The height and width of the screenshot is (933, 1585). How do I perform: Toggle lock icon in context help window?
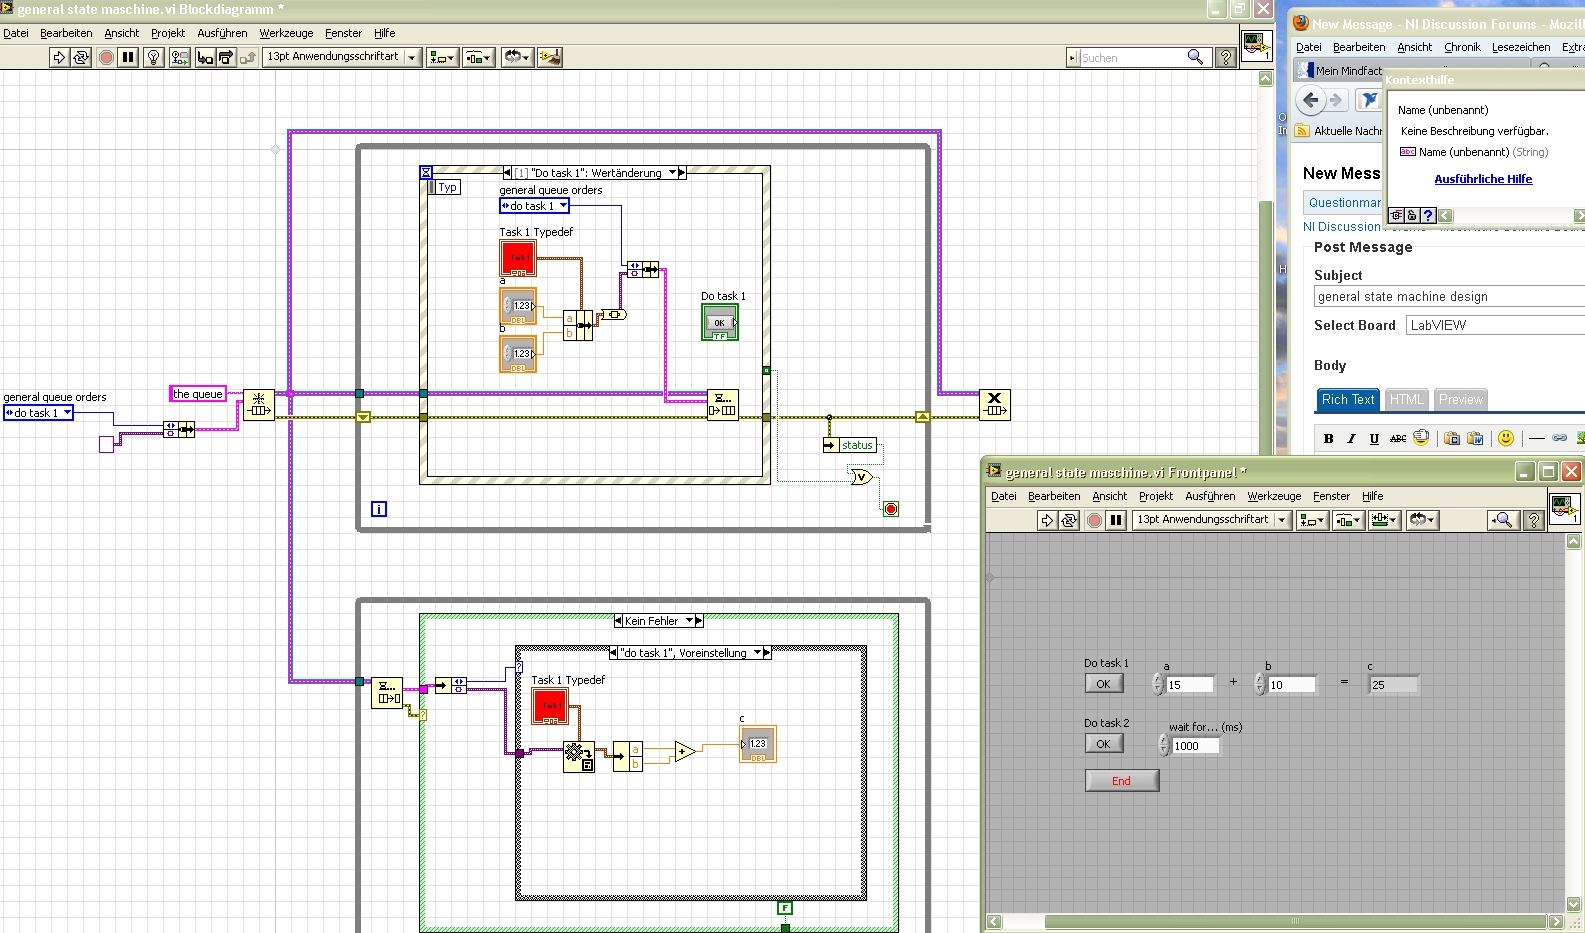click(x=1412, y=215)
